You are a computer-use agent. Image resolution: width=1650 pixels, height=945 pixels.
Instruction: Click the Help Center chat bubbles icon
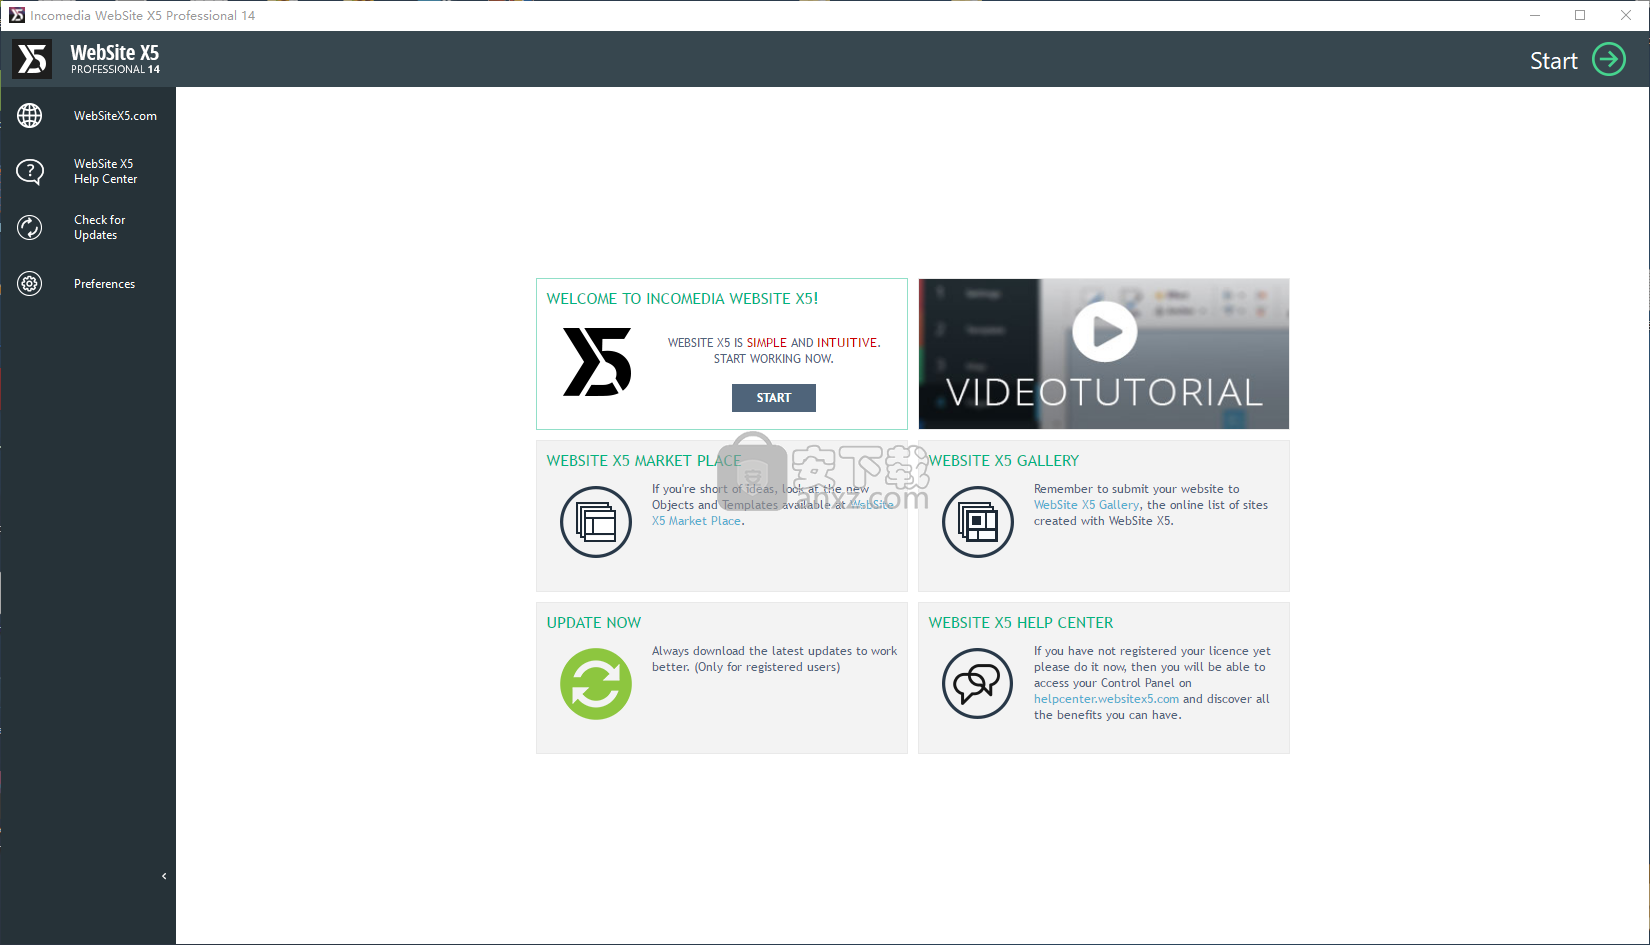point(978,684)
